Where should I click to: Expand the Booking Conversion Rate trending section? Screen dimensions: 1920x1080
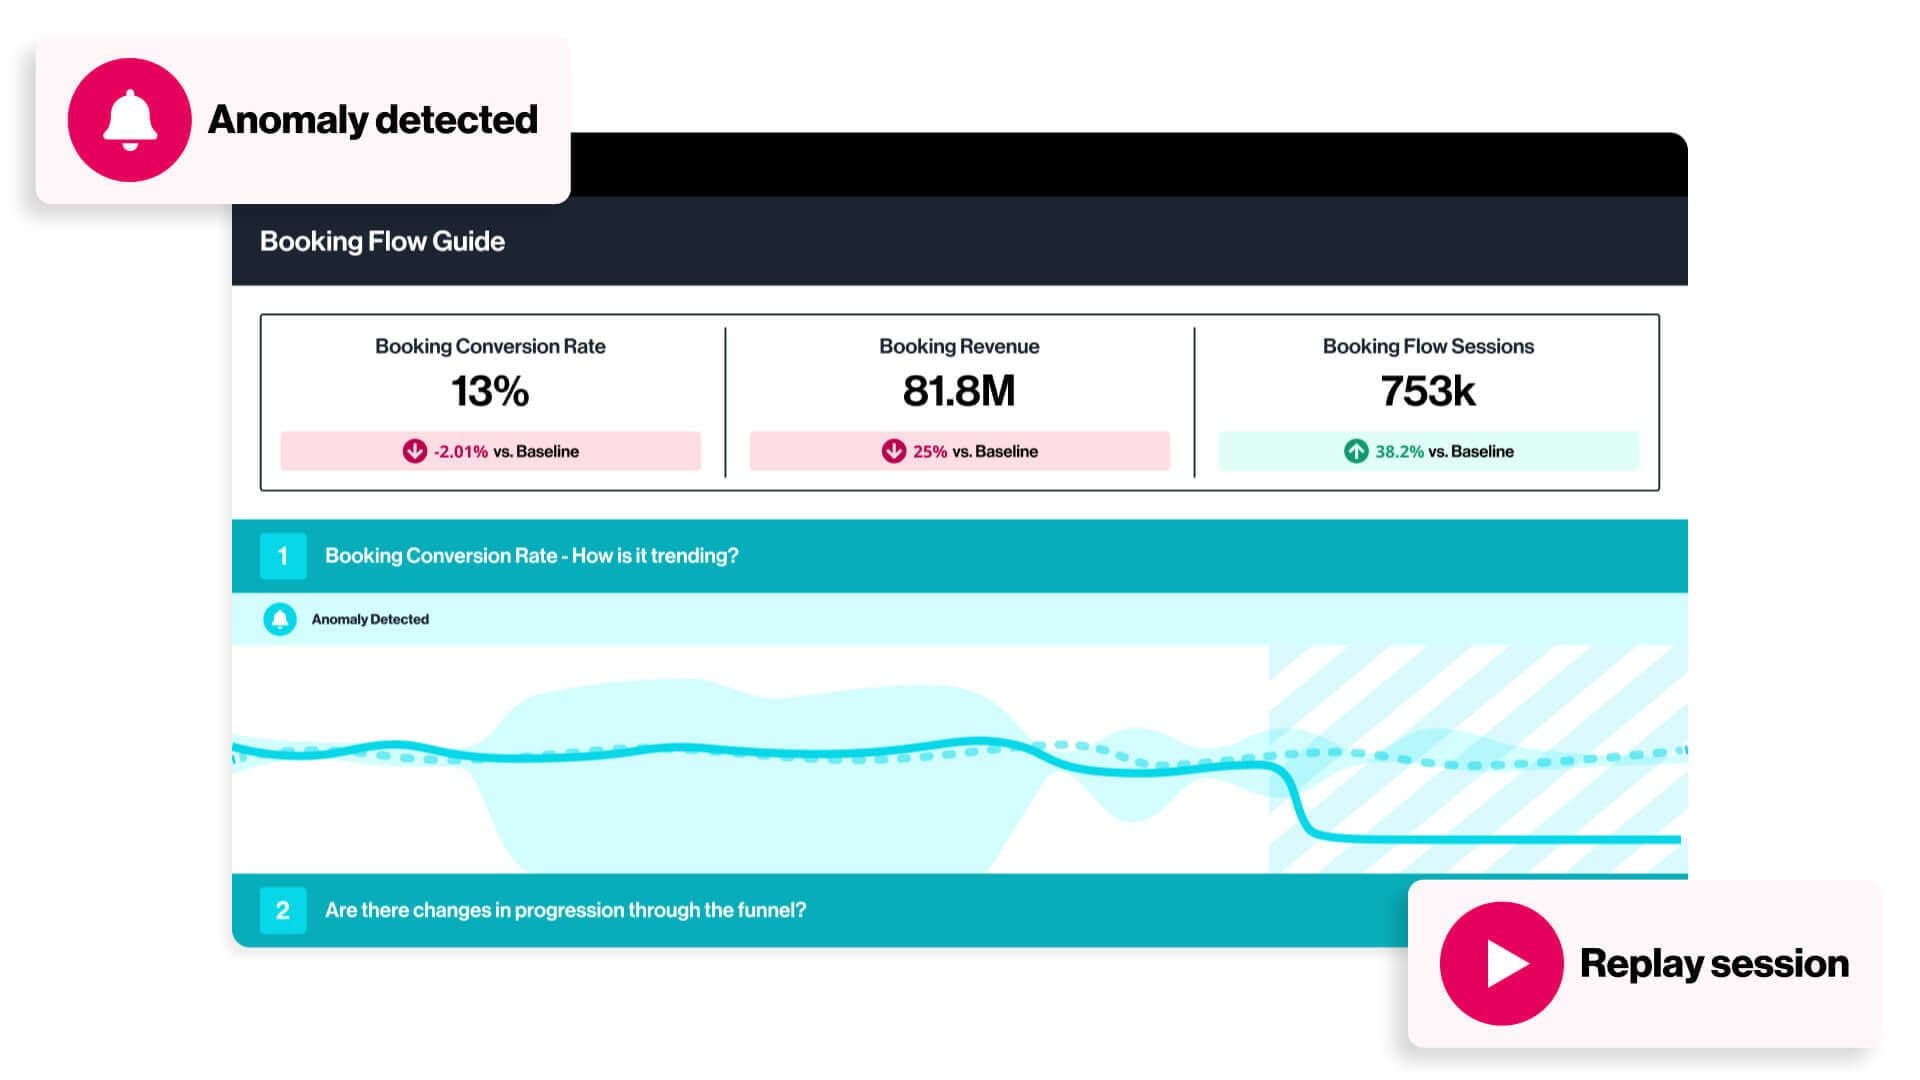click(531, 556)
